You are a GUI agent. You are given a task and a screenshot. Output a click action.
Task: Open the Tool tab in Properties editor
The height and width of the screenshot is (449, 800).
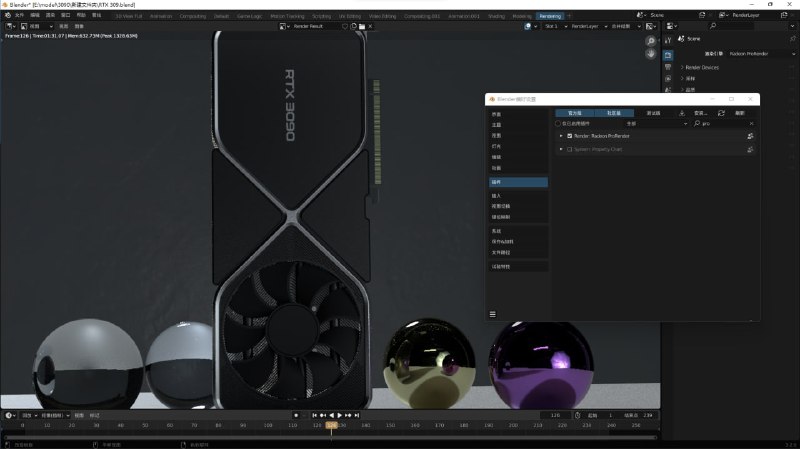(668, 40)
